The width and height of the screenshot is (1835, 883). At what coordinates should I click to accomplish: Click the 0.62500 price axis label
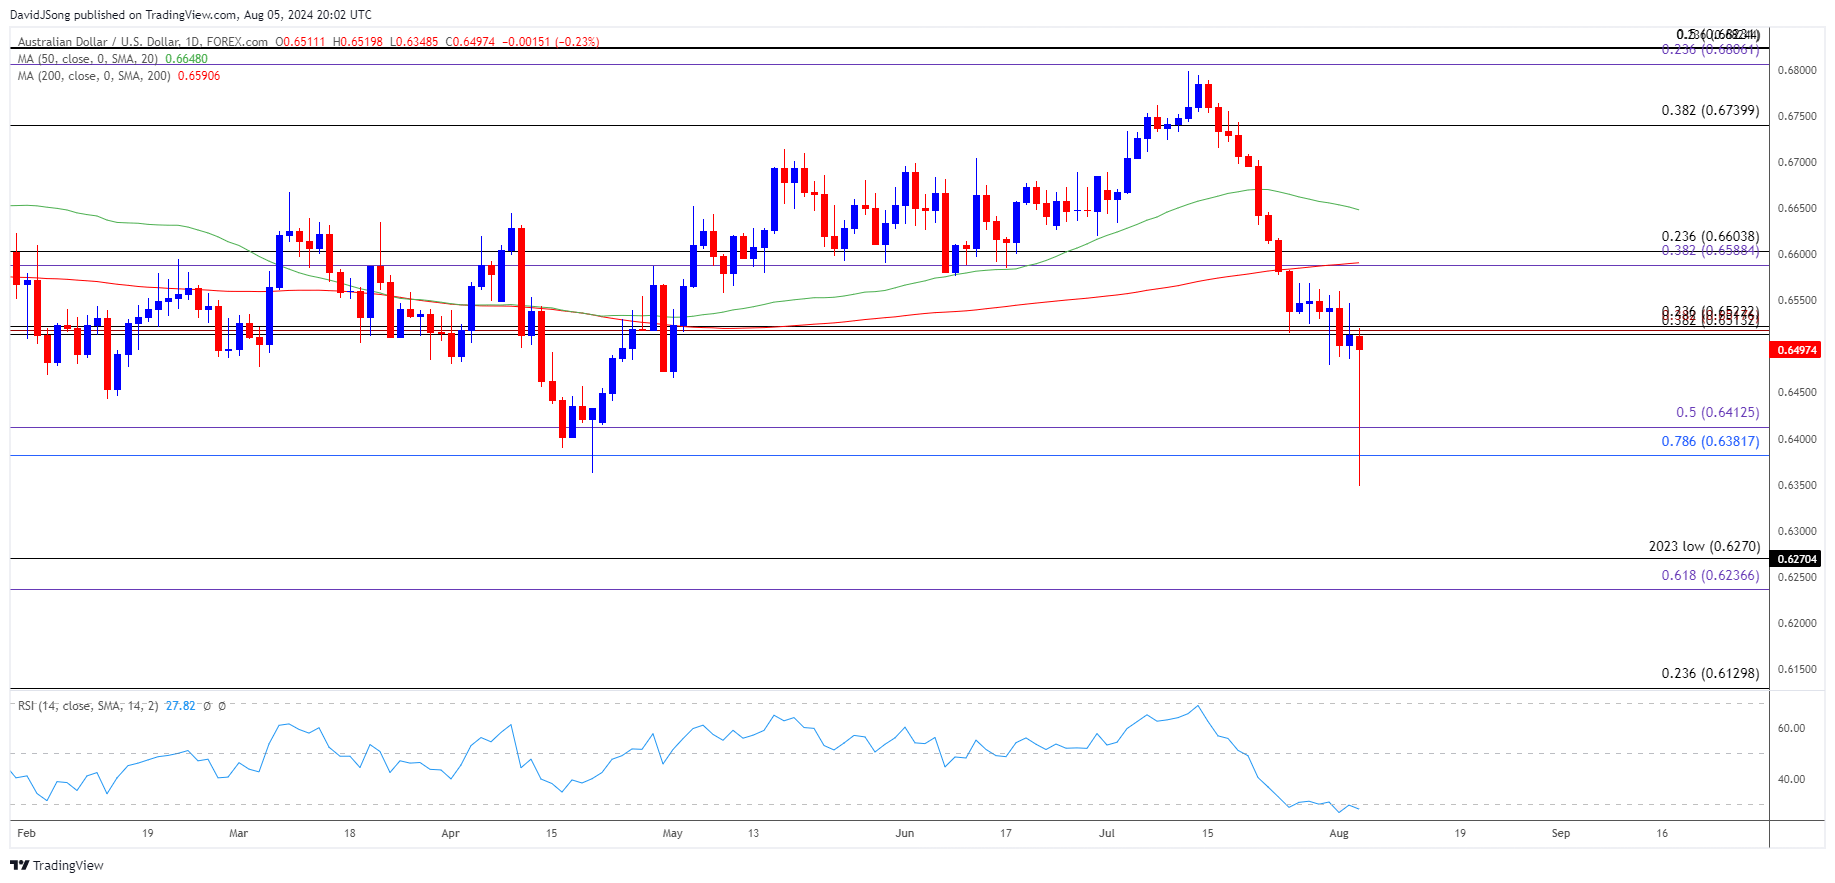tap(1797, 577)
